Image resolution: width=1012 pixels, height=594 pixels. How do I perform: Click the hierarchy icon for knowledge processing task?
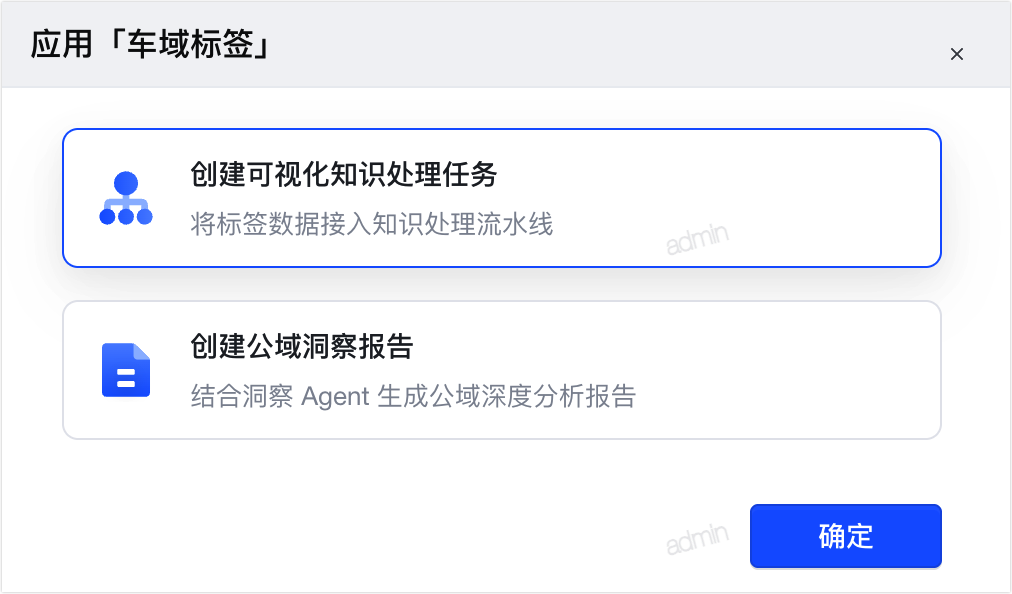(x=126, y=198)
